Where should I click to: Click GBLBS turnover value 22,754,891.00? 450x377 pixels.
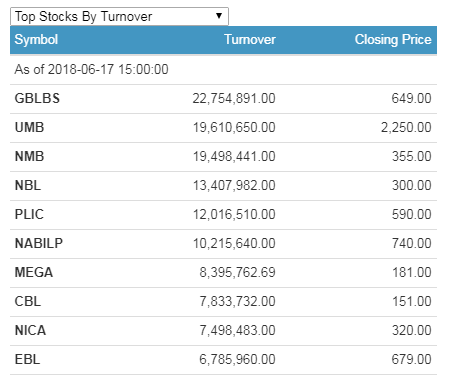234,99
